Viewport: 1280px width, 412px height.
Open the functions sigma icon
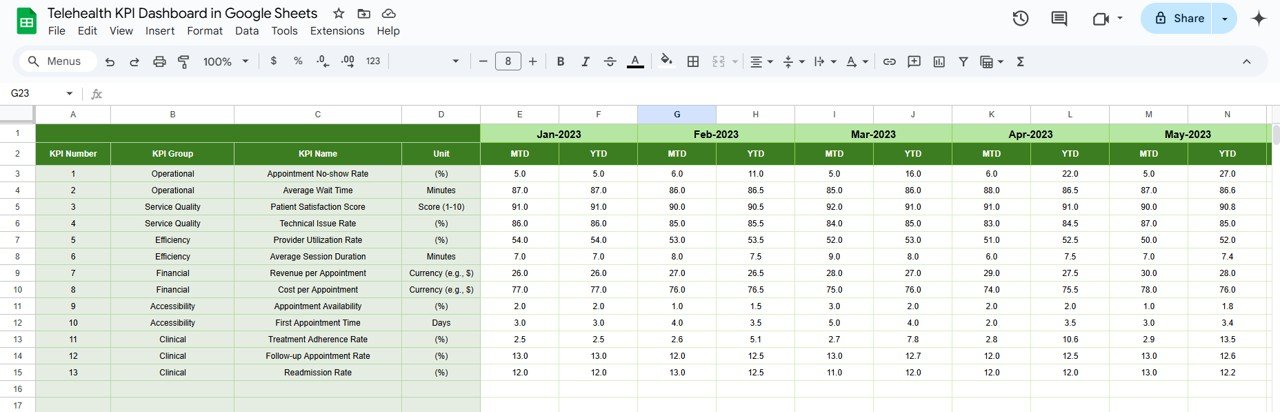[x=1020, y=62]
